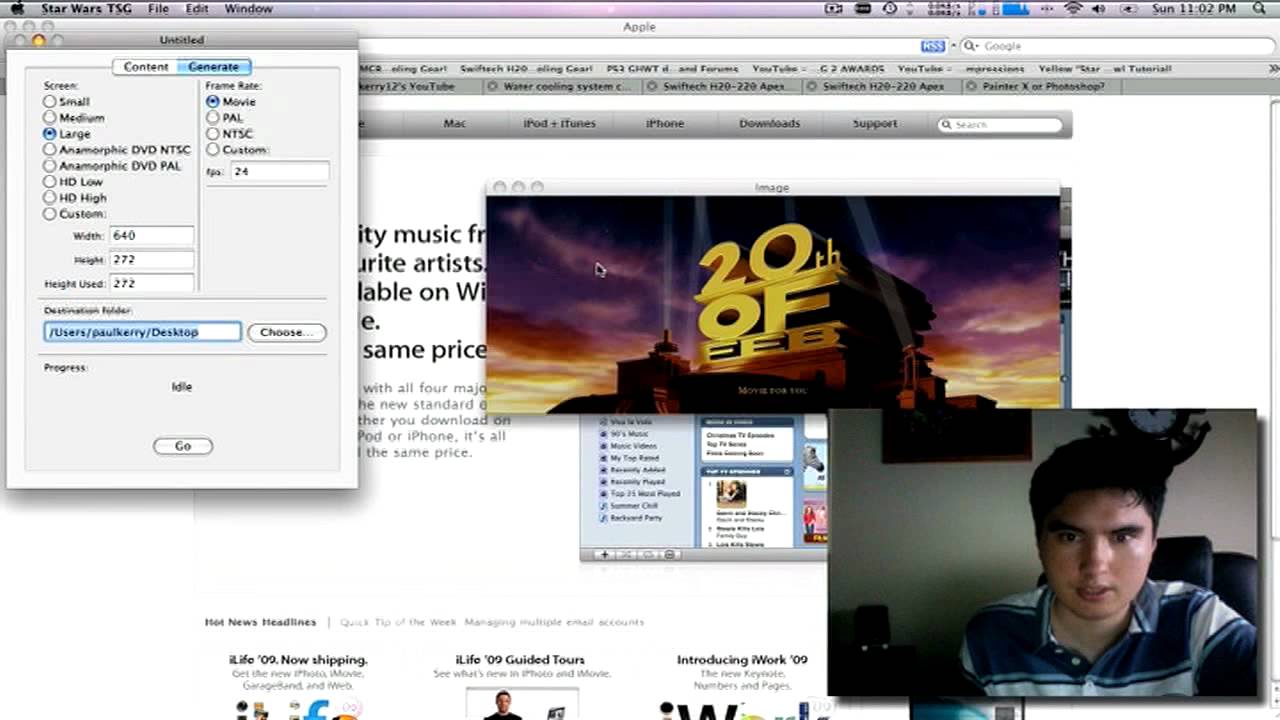Open Downloads in Apple navigation

tap(770, 124)
